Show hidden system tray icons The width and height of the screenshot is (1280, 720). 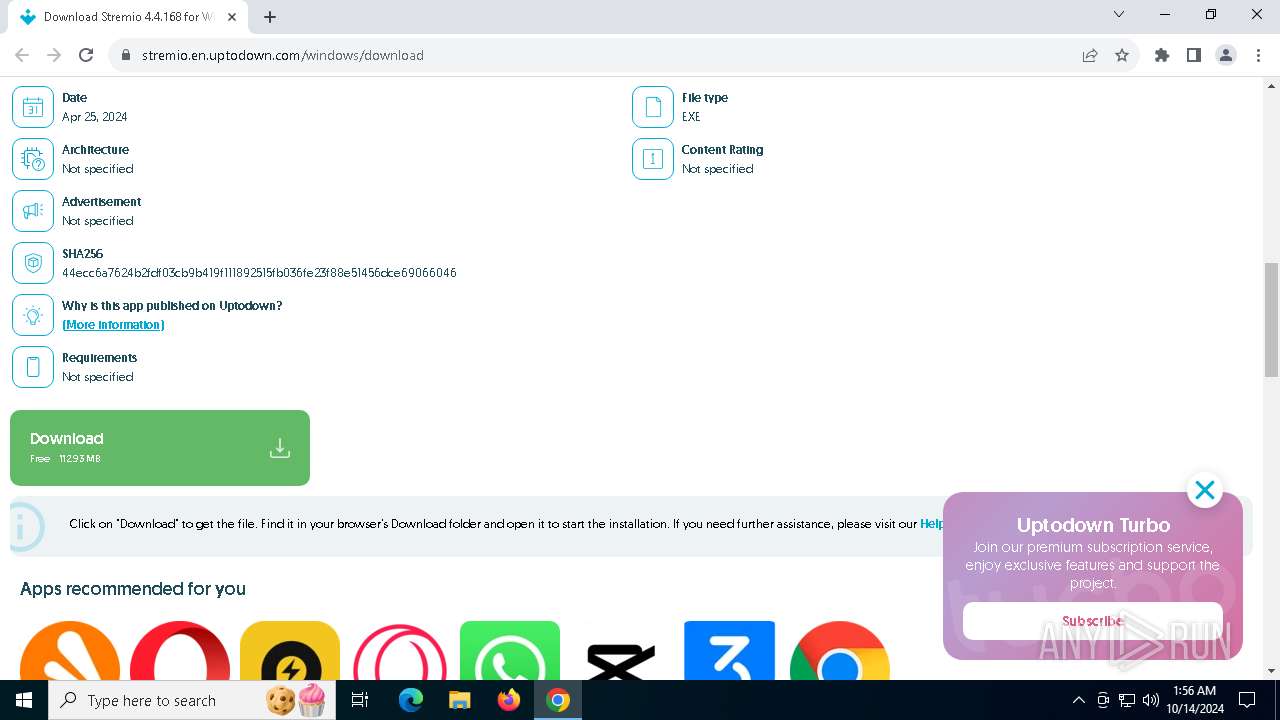coord(1078,700)
